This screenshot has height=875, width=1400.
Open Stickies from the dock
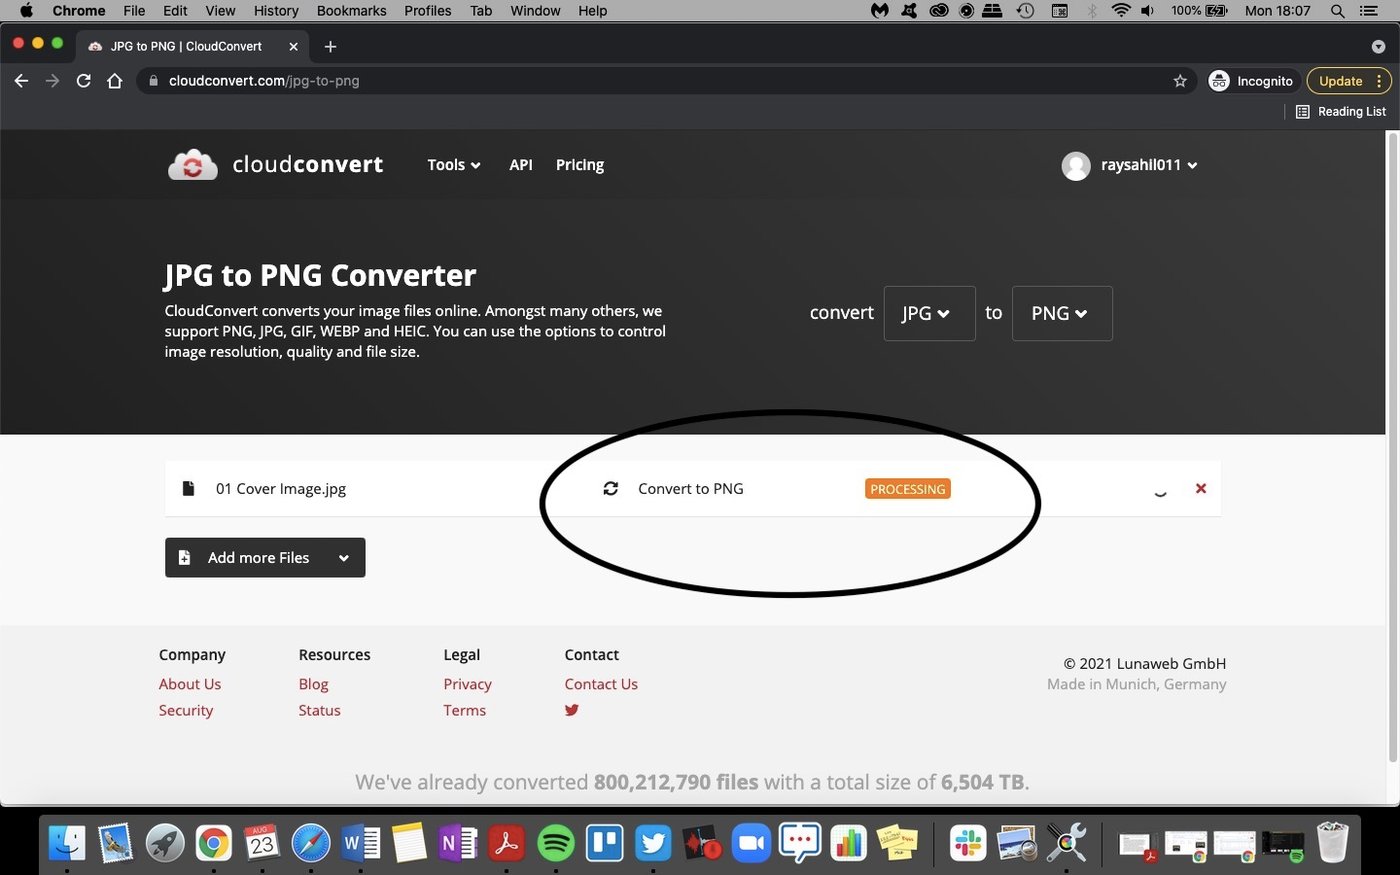click(x=897, y=843)
